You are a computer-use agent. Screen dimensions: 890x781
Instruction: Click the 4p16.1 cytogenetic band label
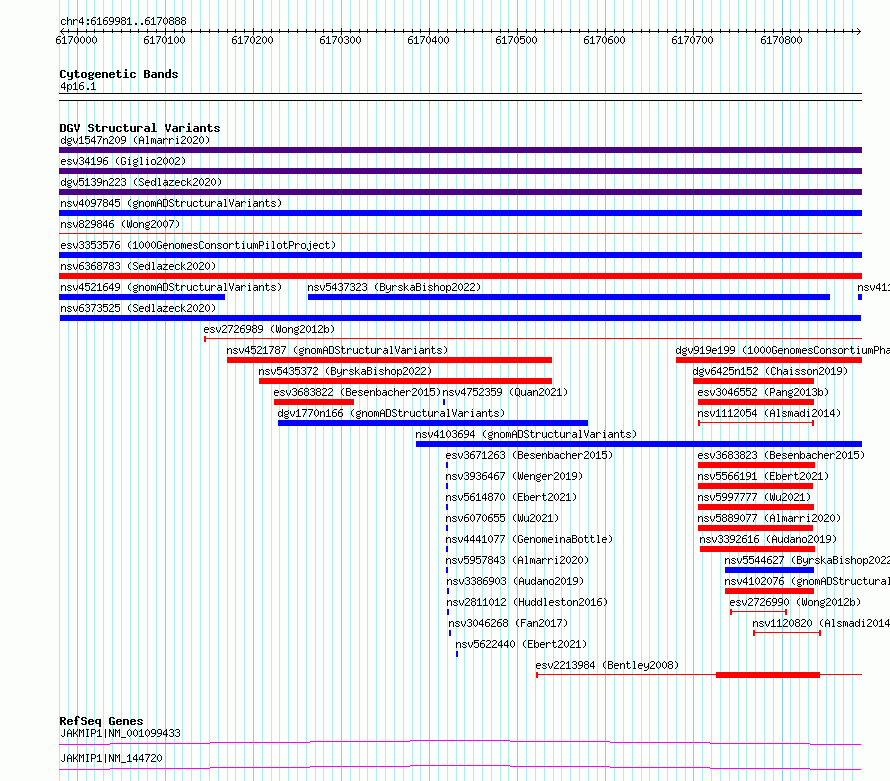coord(78,86)
